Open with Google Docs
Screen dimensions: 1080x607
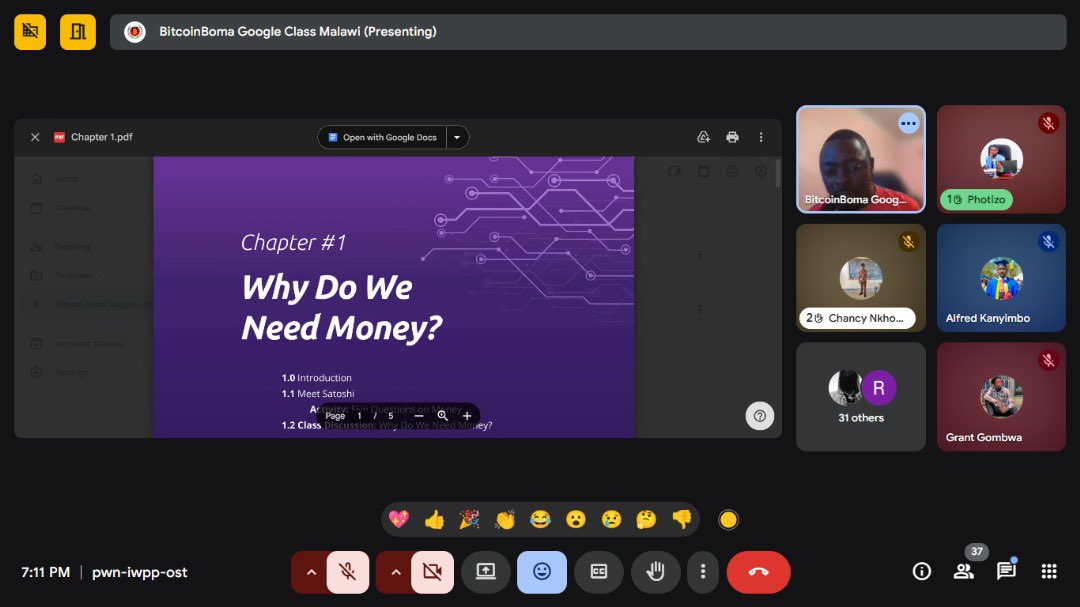[x=383, y=137]
